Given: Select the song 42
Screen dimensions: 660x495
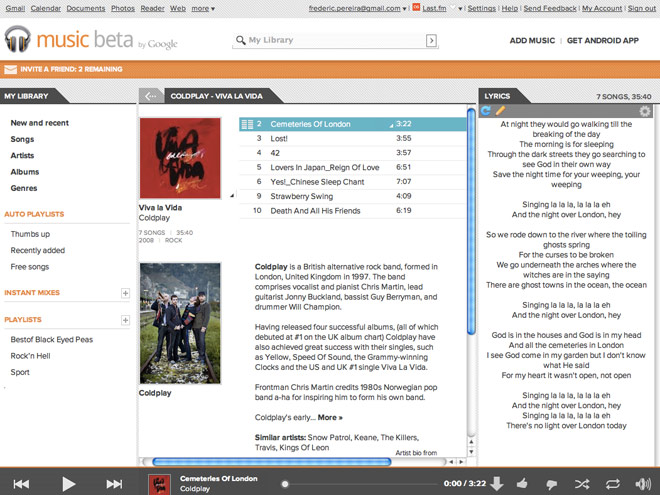Looking at the screenshot, I should point(353,153).
